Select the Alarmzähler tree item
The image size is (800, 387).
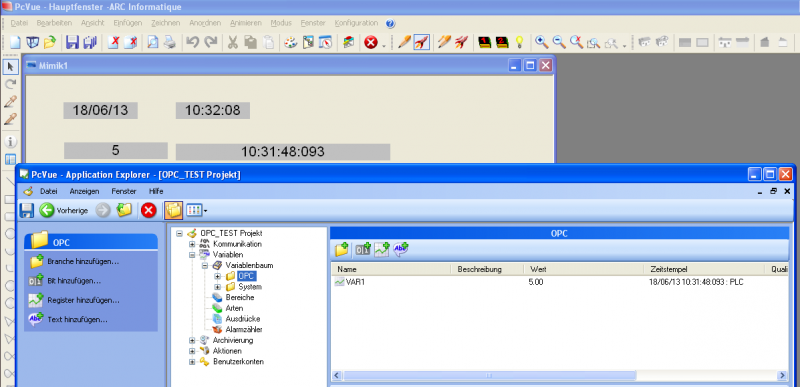pos(244,330)
